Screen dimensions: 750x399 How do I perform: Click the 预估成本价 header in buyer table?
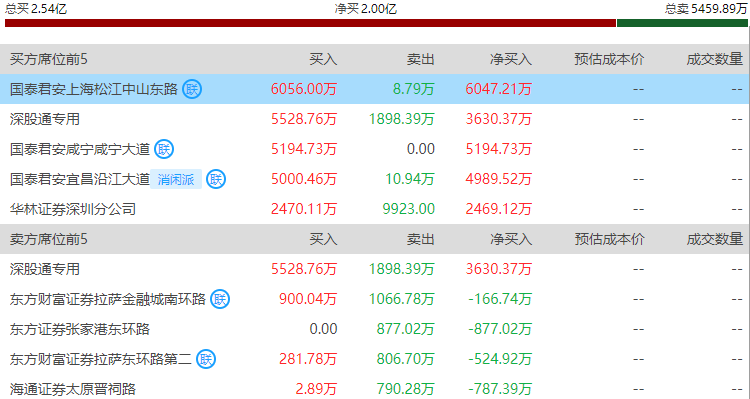609,59
